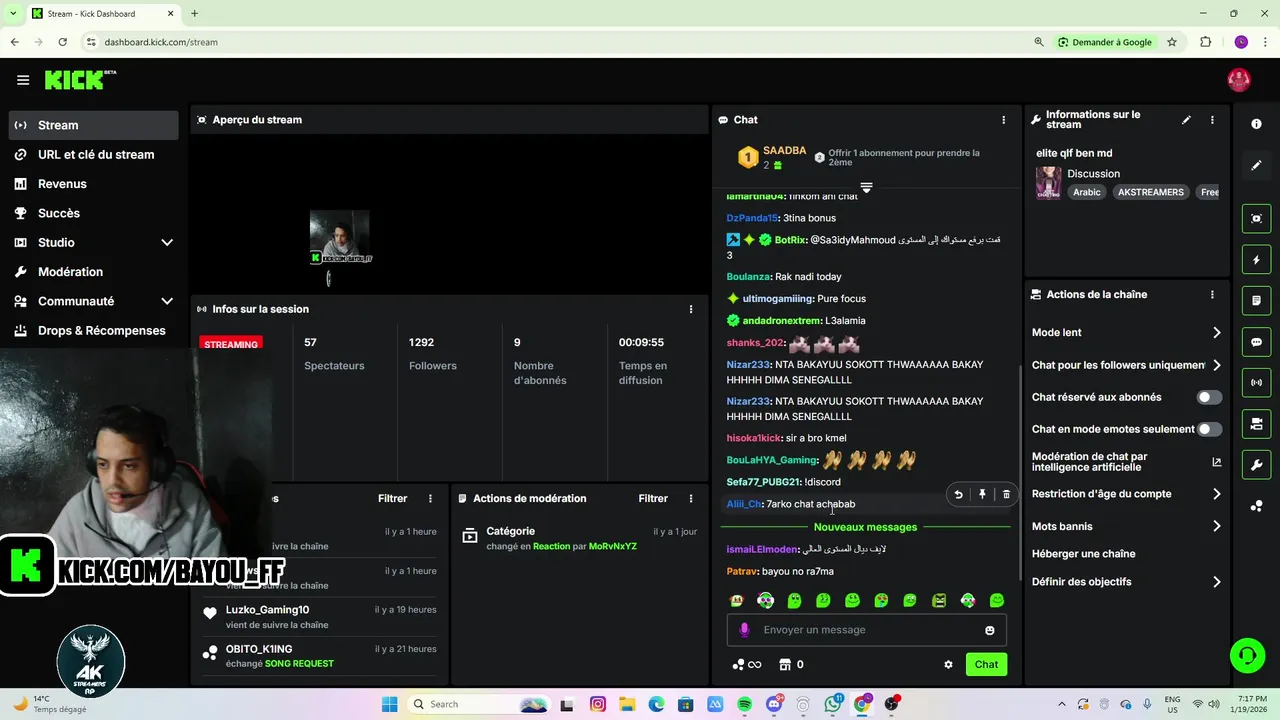
Task: Click Héberger une chaîne
Action: (x=1083, y=554)
